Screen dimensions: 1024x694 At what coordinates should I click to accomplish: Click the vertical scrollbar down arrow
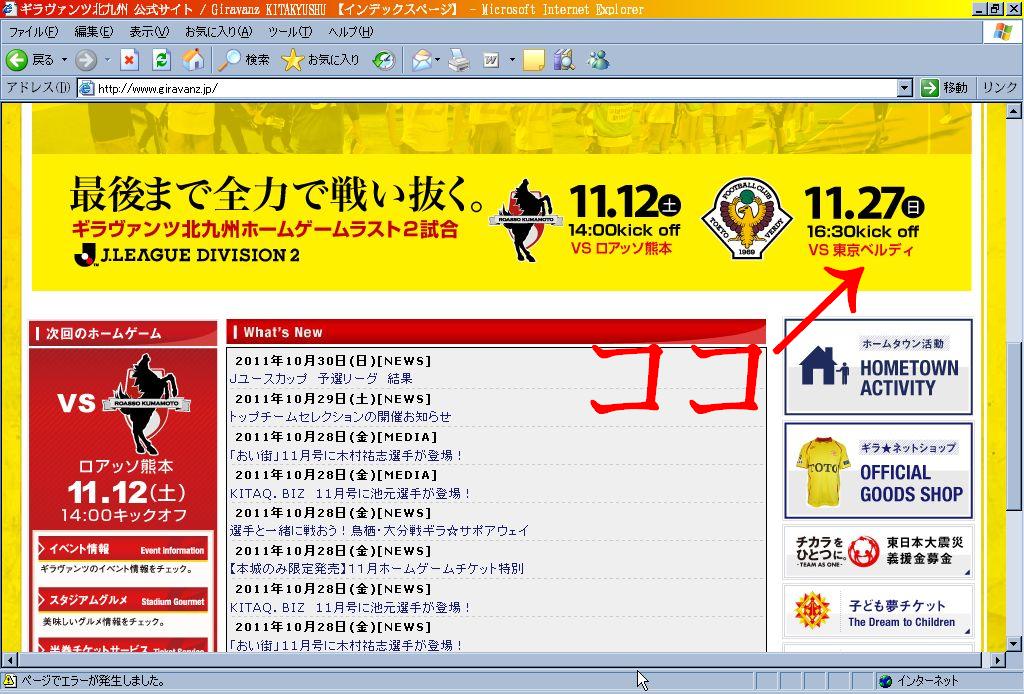[1014, 644]
